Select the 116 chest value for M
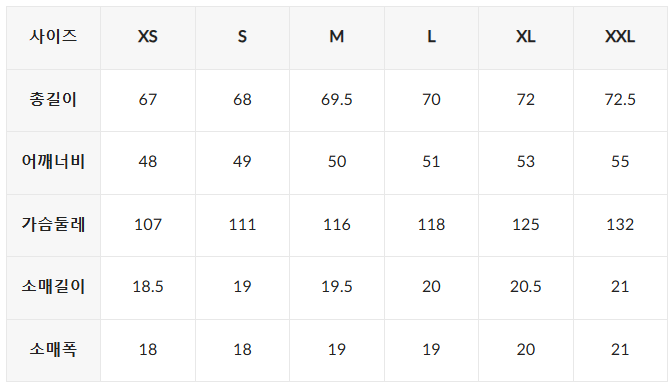The width and height of the screenshot is (672, 388). [337, 226]
